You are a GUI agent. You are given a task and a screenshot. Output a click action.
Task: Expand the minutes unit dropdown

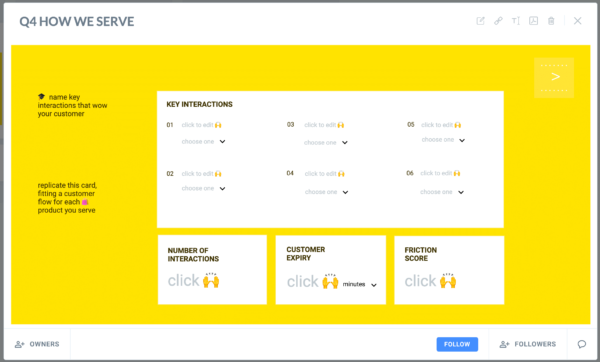[360, 284]
